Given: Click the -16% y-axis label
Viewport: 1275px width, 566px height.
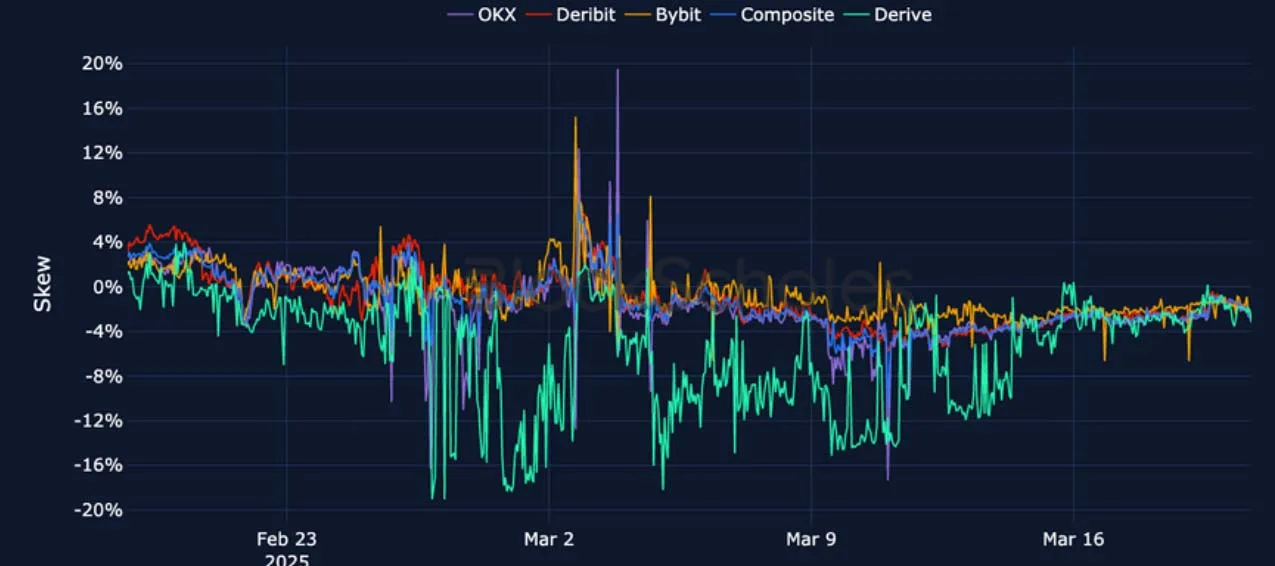Looking at the screenshot, I should 98,465.
